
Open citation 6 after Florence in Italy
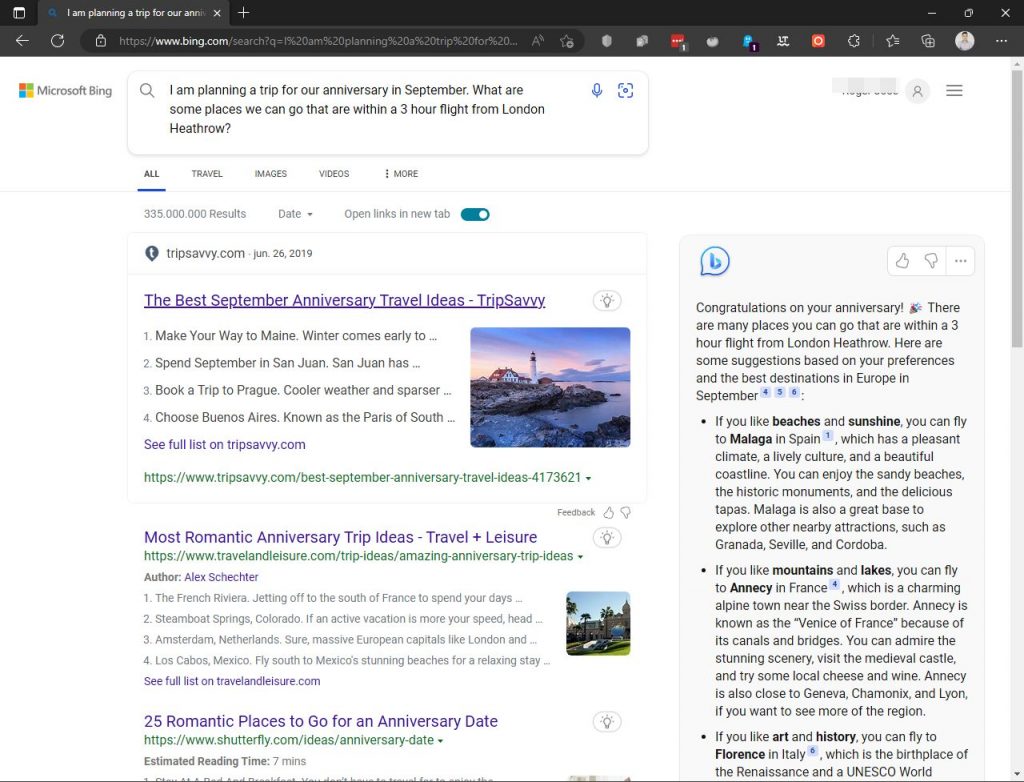pyautogui.click(x=812, y=751)
